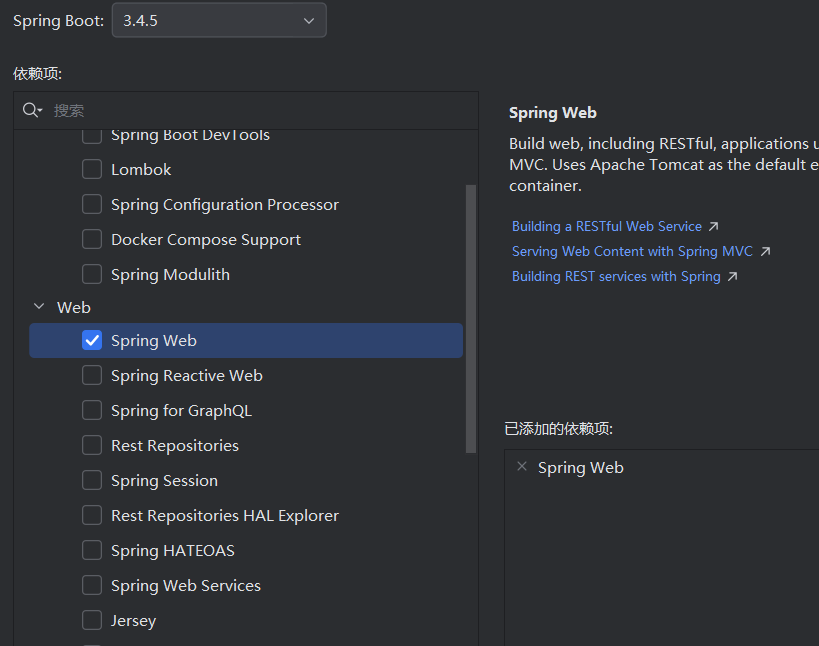Screen dimensions: 819x646
Task: Click the dependency list scrollbar
Action: click(x=471, y=319)
